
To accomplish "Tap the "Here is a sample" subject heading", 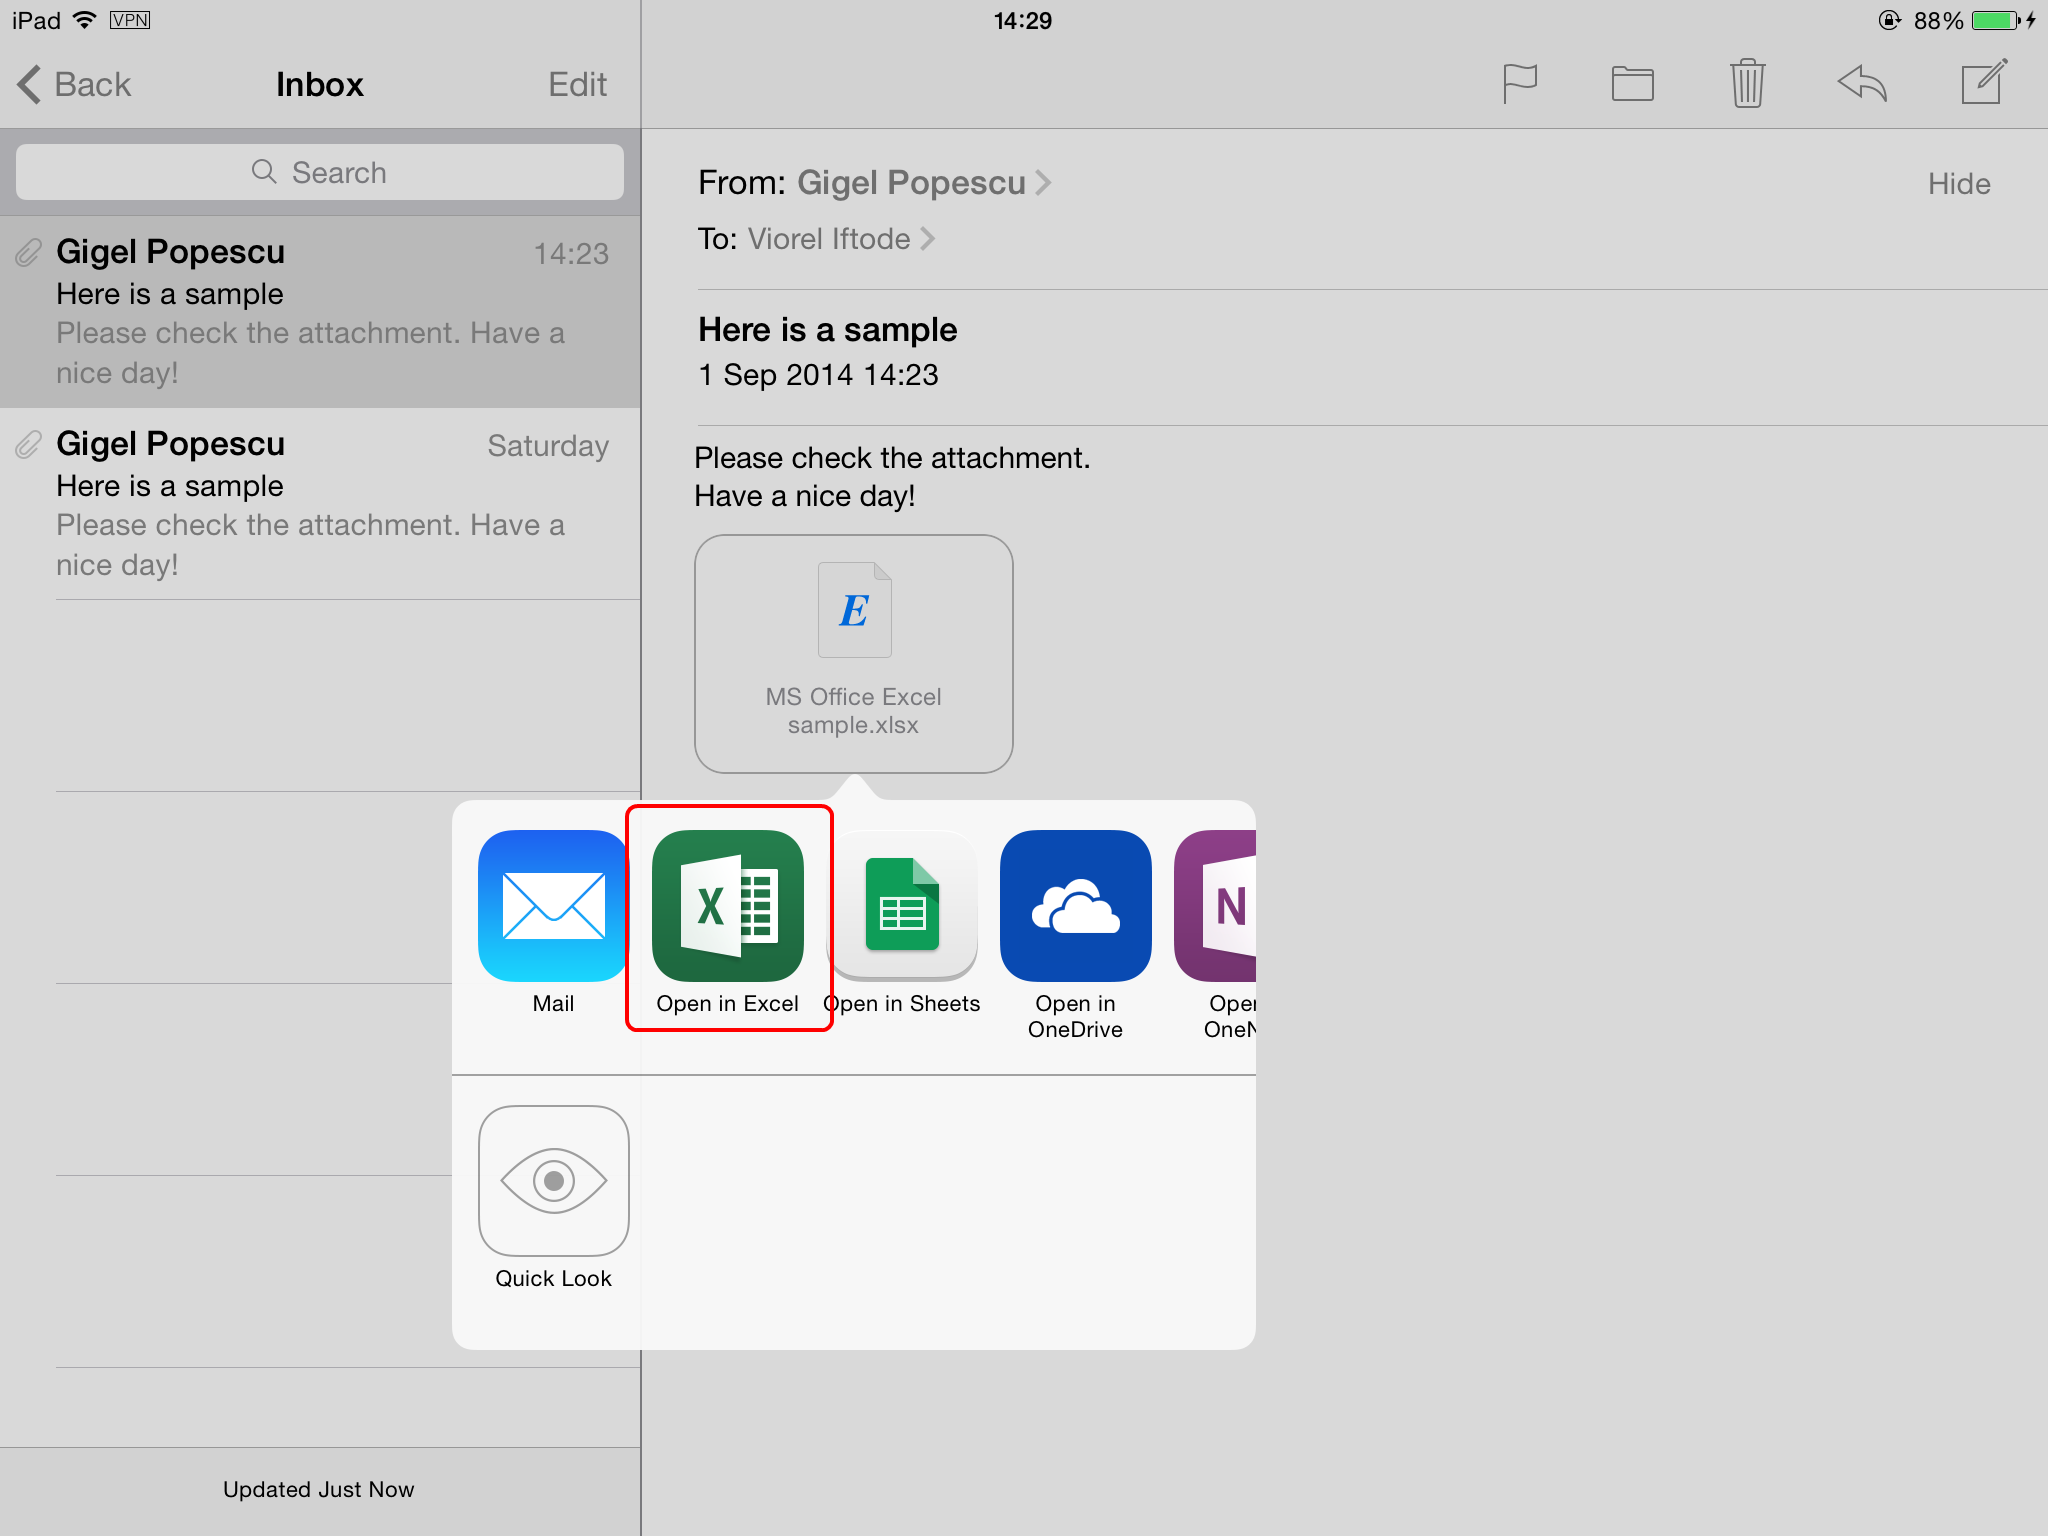I will click(x=828, y=330).
